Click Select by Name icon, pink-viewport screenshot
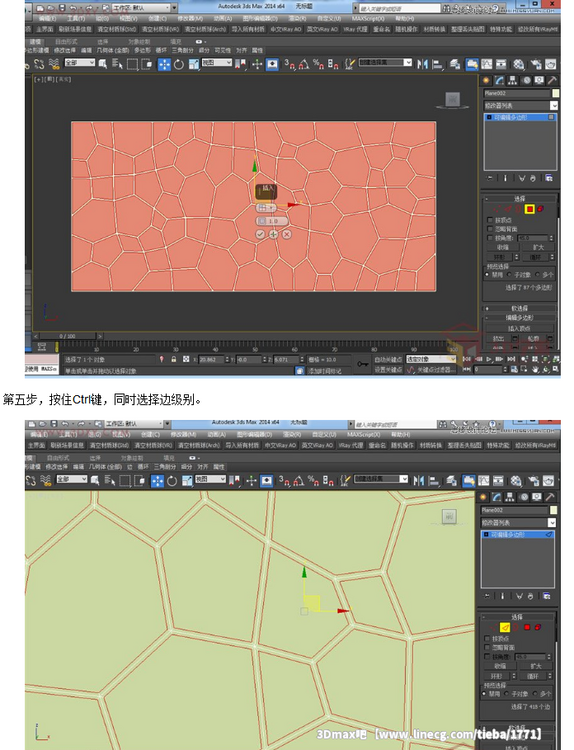This screenshot has width=574, height=750. pos(117,64)
